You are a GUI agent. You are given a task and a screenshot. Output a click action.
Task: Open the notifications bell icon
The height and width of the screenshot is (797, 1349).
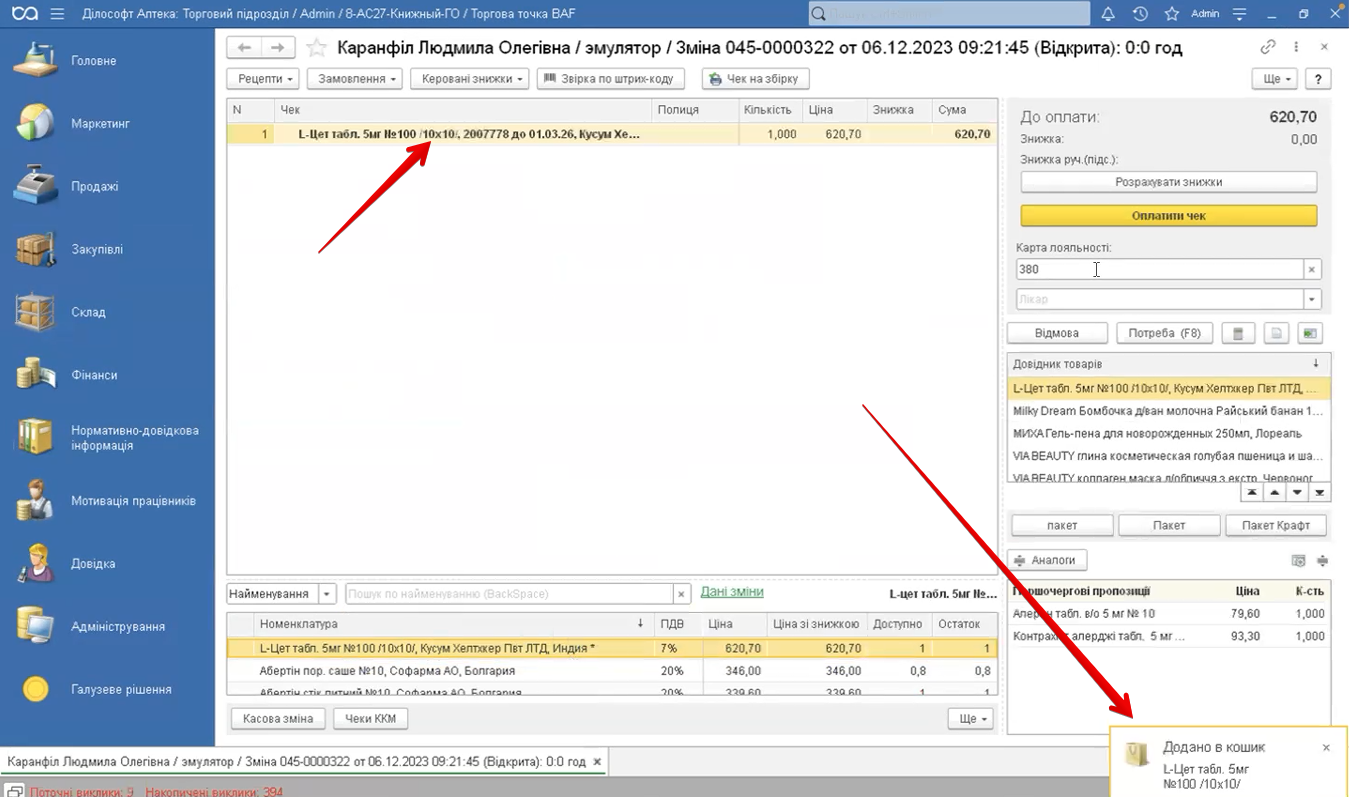pos(1108,14)
